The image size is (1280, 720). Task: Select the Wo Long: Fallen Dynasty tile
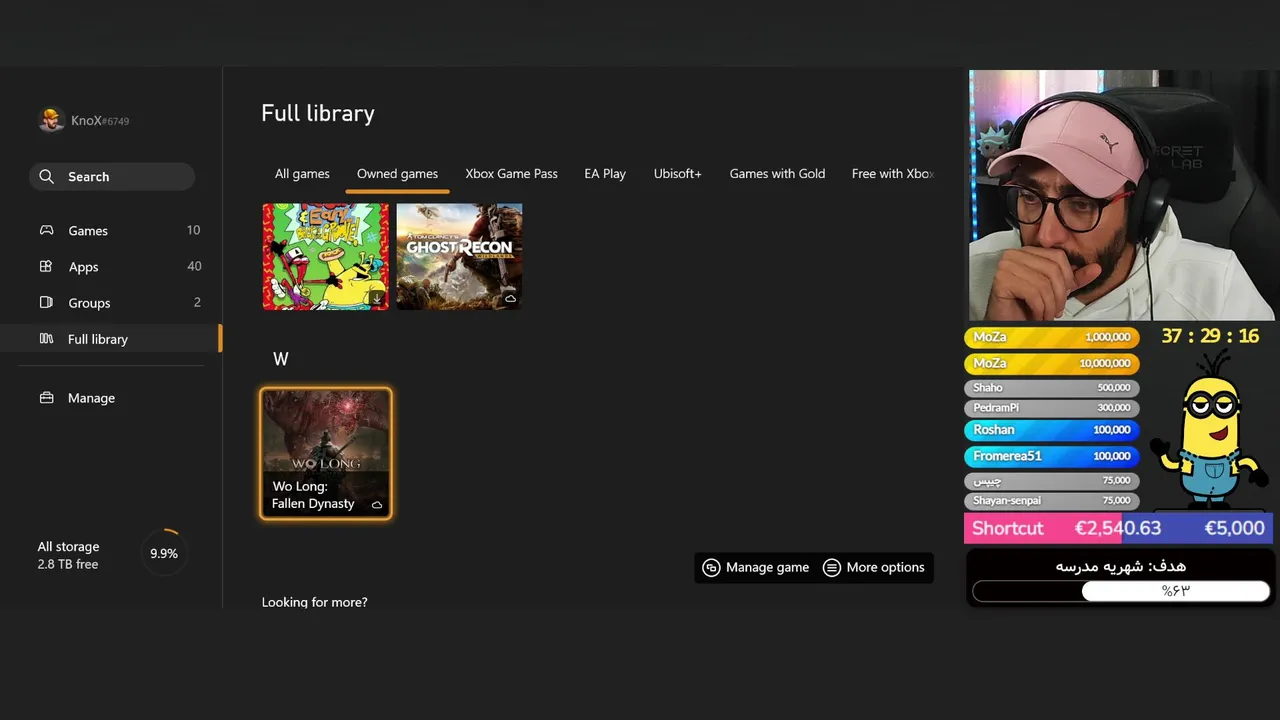(326, 454)
